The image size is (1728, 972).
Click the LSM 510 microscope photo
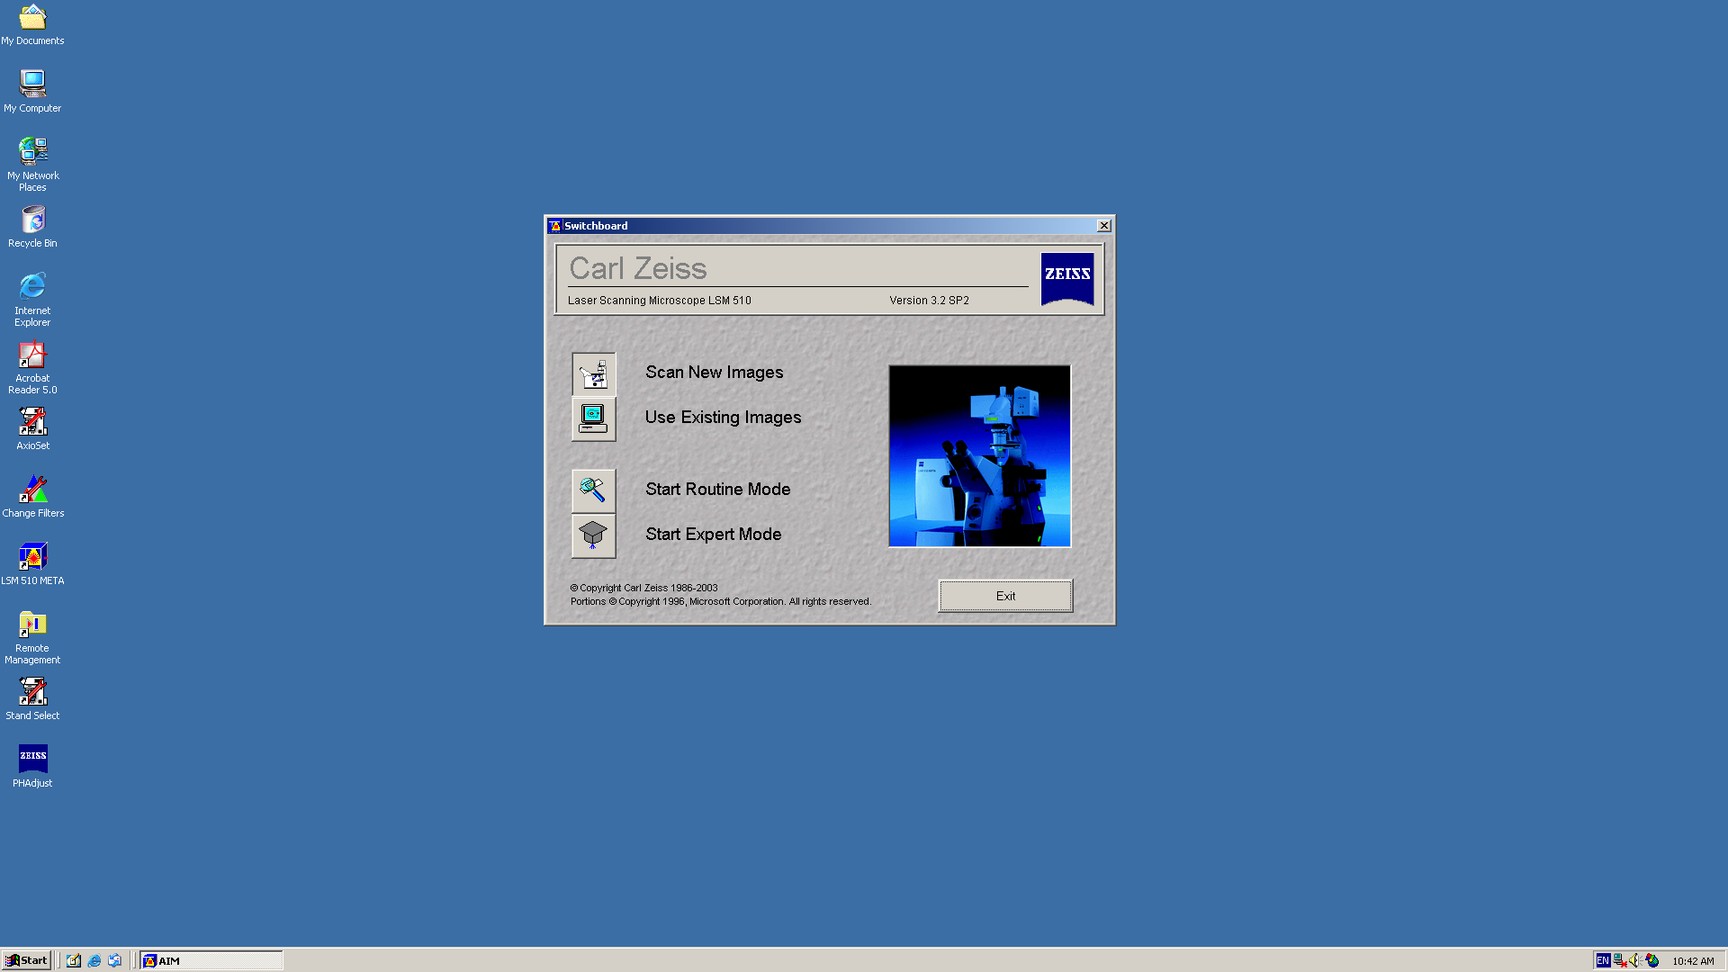click(x=980, y=456)
